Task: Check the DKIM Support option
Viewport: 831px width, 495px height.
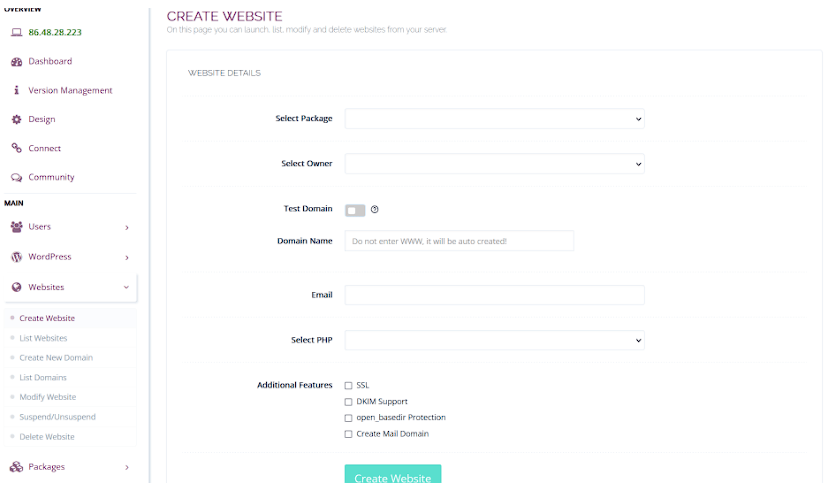Action: [x=348, y=402]
